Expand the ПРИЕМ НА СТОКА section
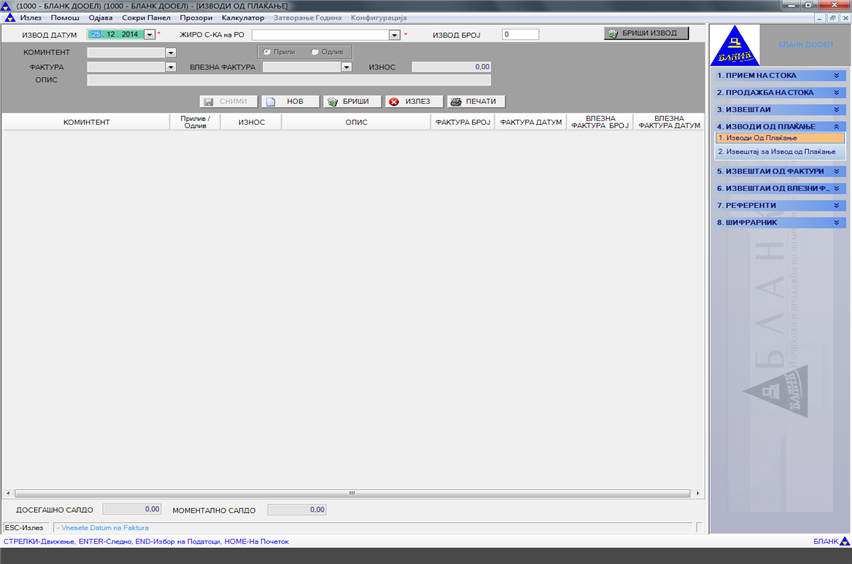 837,75
